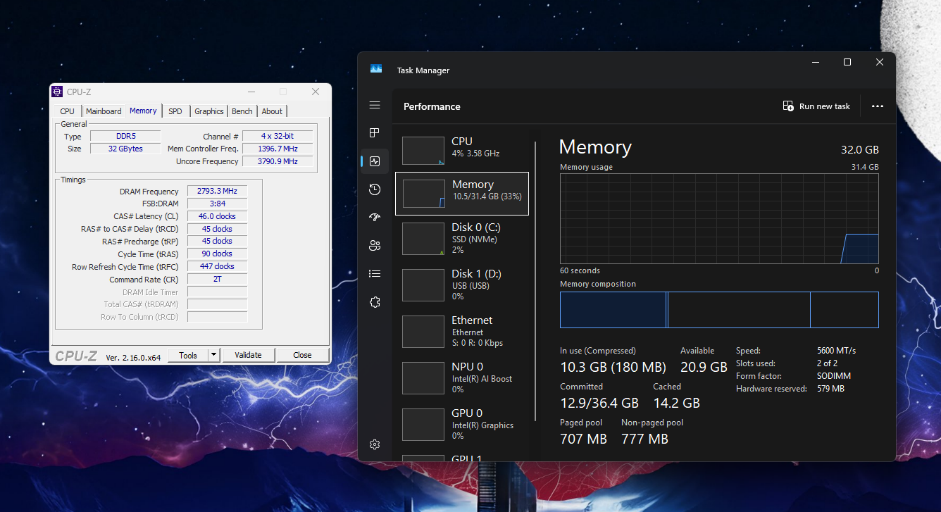Click Hardware reserved 579 MB value
The height and width of the screenshot is (512, 941).
coord(831,388)
